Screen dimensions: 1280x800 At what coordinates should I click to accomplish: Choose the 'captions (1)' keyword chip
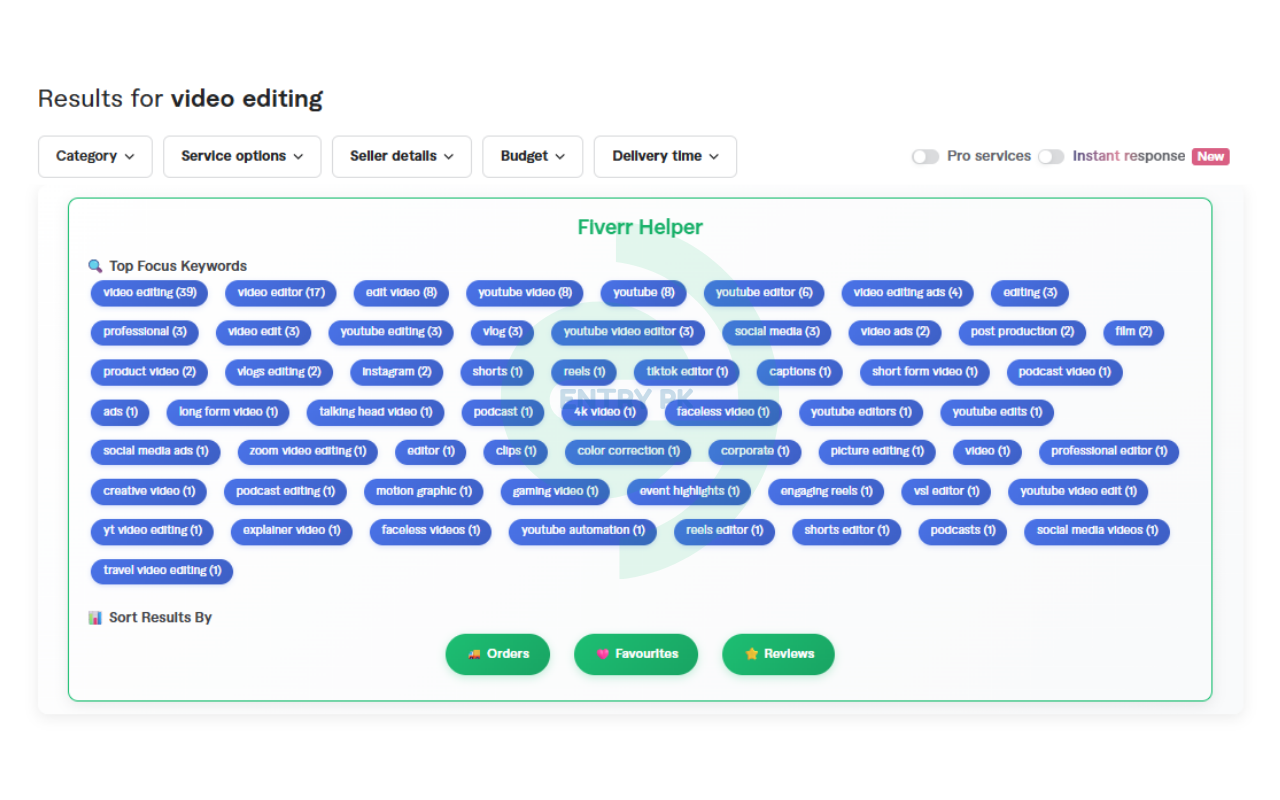(x=800, y=372)
